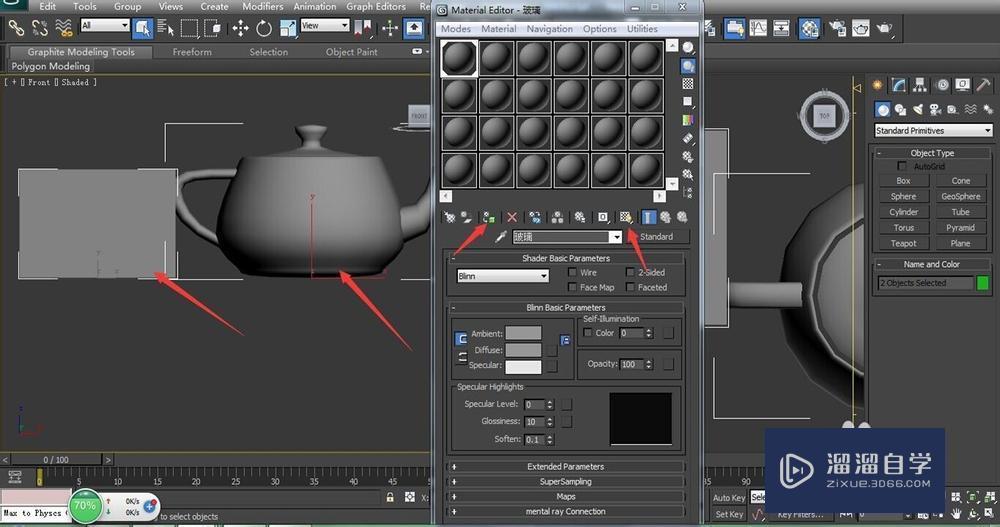Open Navigation menu in Material Editor

pos(549,29)
